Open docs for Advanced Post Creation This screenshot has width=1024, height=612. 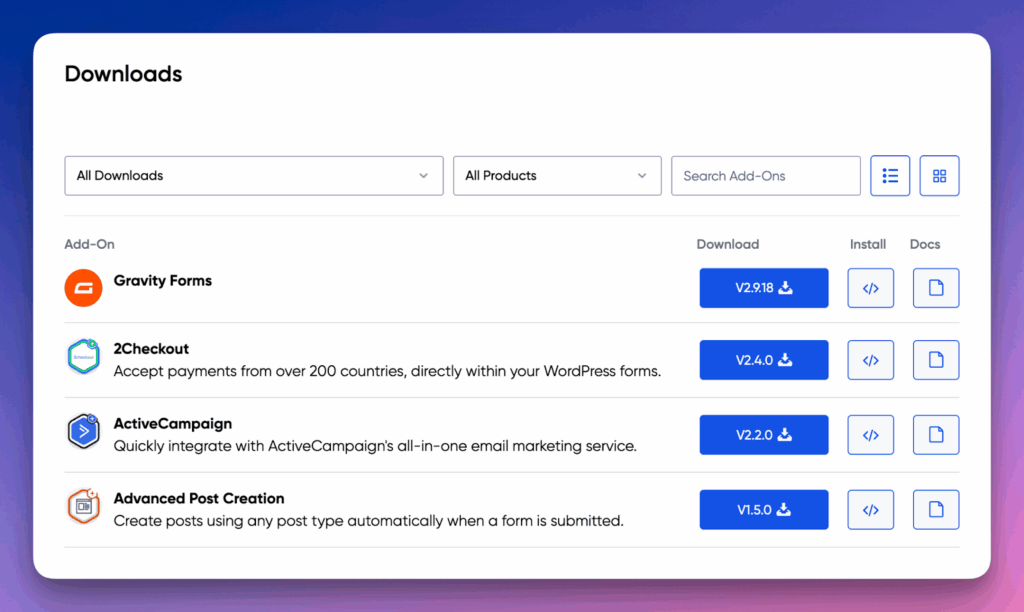pos(936,510)
